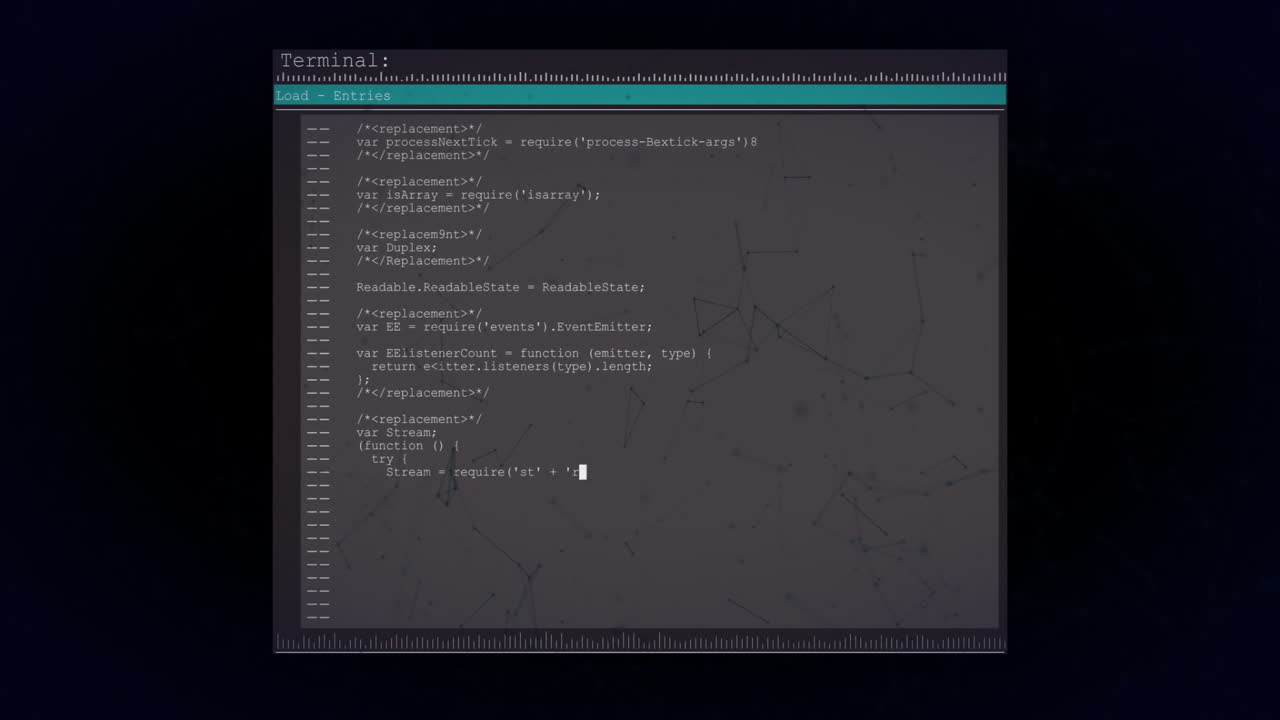Select the var isArray = require('isarray'); line
Image resolution: width=1280 pixels, height=720 pixels.
tap(478, 194)
